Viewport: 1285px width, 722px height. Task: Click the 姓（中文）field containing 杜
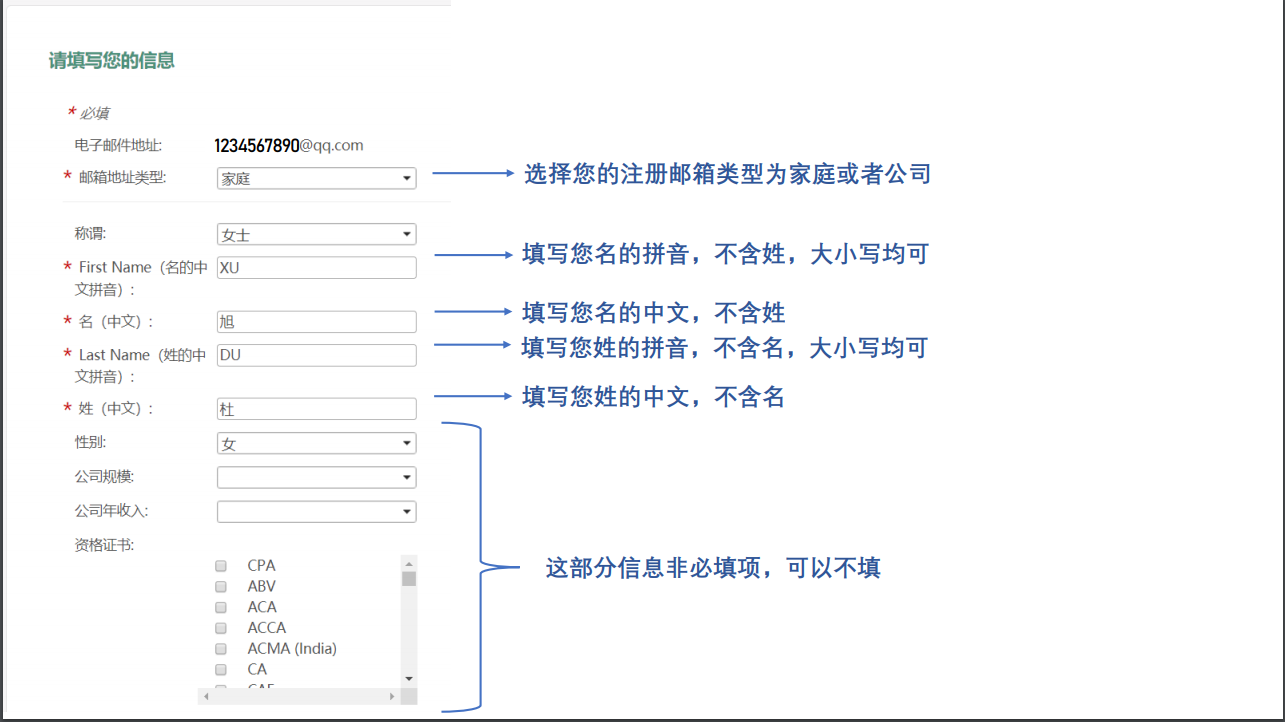(x=316, y=409)
